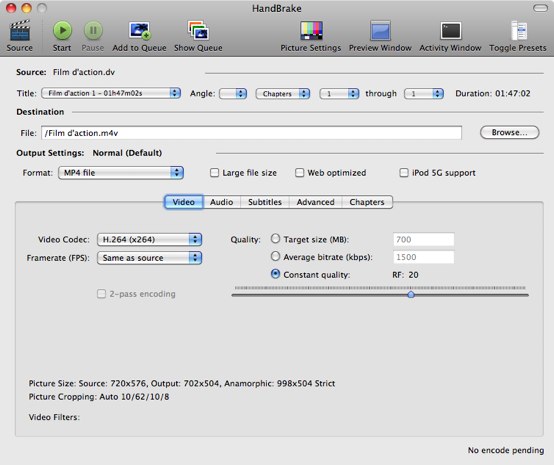Image resolution: width=554 pixels, height=465 pixels.
Task: Switch to the Subtitles tab
Action: pyautogui.click(x=265, y=202)
